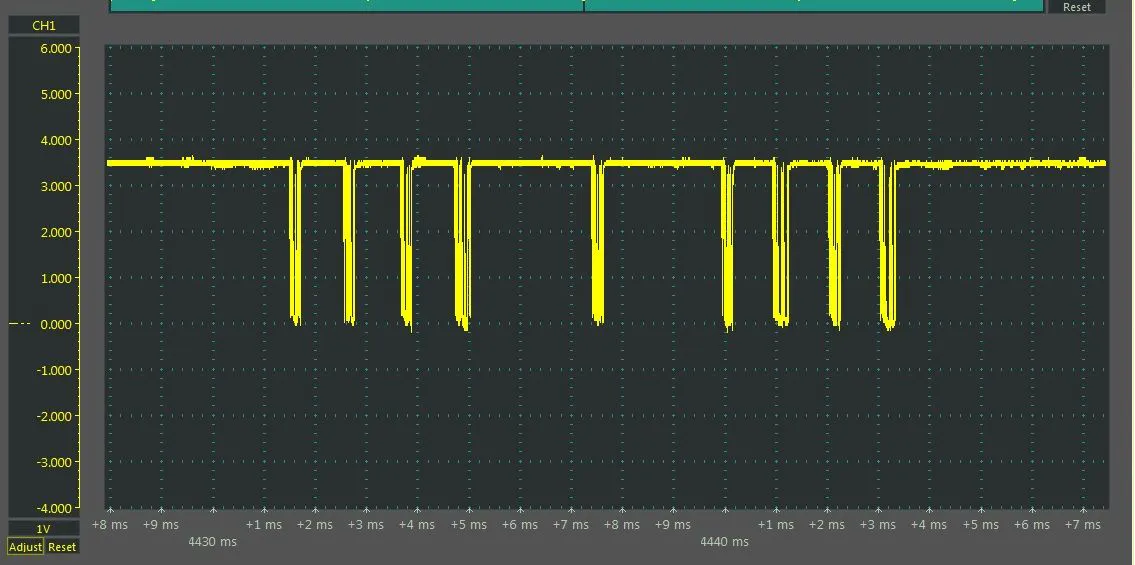Click the leftmost +8 ms time tick
The image size is (1135, 565).
pyautogui.click(x=110, y=524)
